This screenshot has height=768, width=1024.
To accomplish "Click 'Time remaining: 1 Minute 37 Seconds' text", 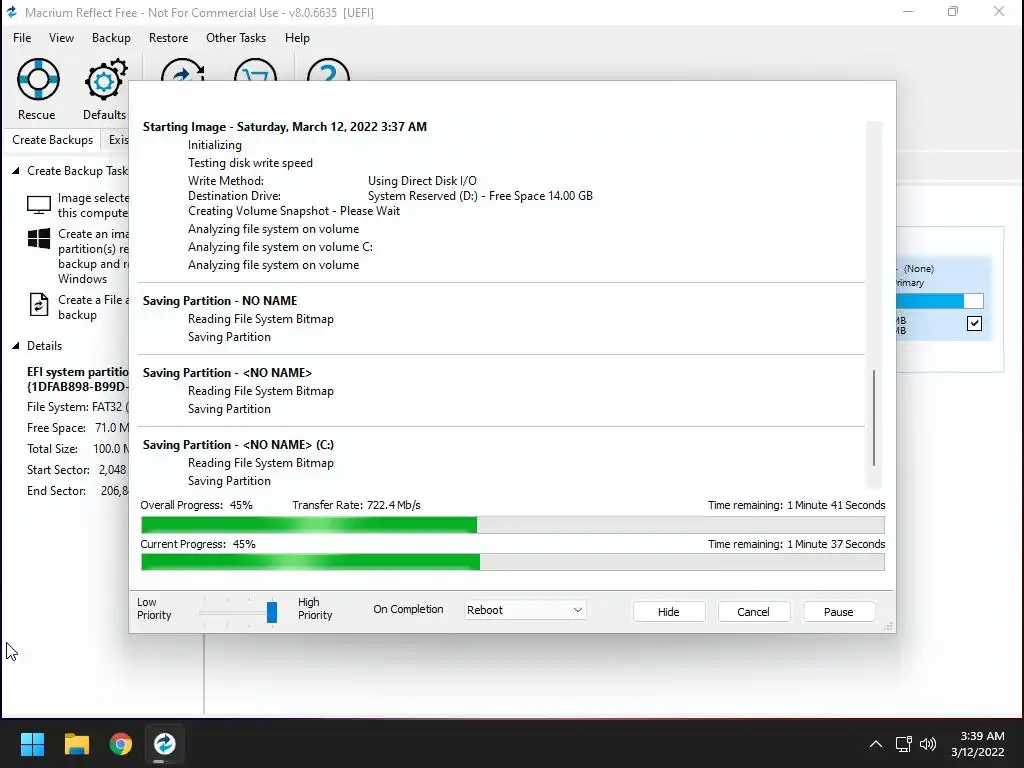I will pyautogui.click(x=797, y=544).
